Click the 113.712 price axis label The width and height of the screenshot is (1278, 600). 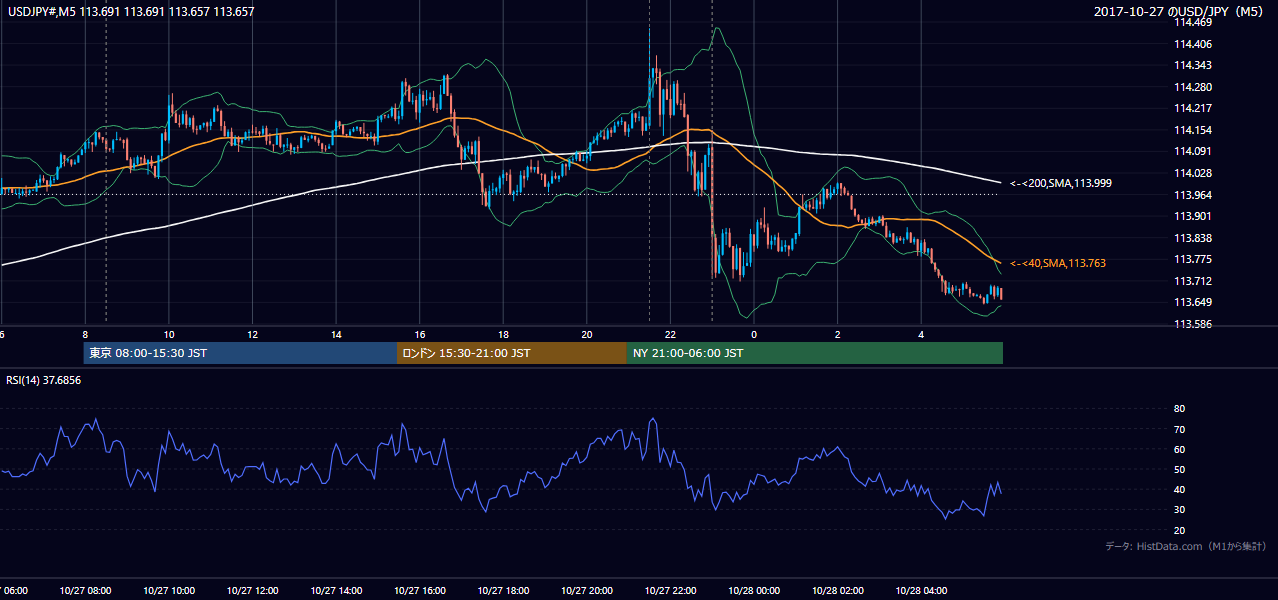click(1192, 281)
